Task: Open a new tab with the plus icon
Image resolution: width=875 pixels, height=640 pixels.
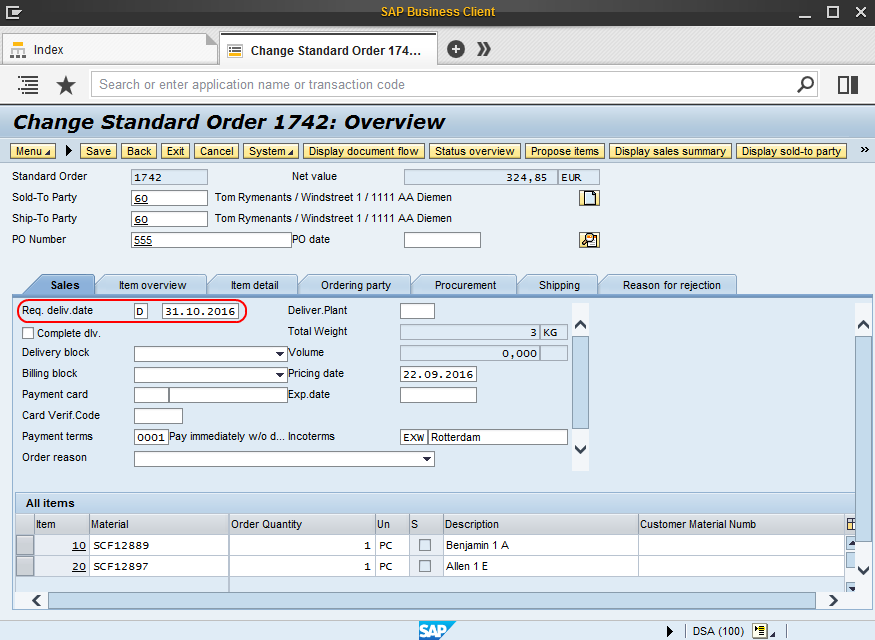Action: coord(455,47)
